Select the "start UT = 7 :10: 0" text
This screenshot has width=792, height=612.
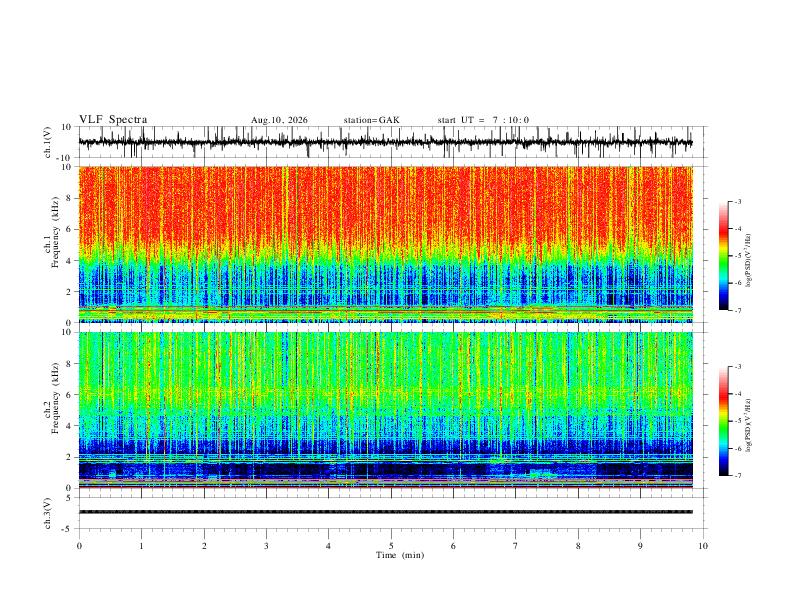[x=483, y=120]
